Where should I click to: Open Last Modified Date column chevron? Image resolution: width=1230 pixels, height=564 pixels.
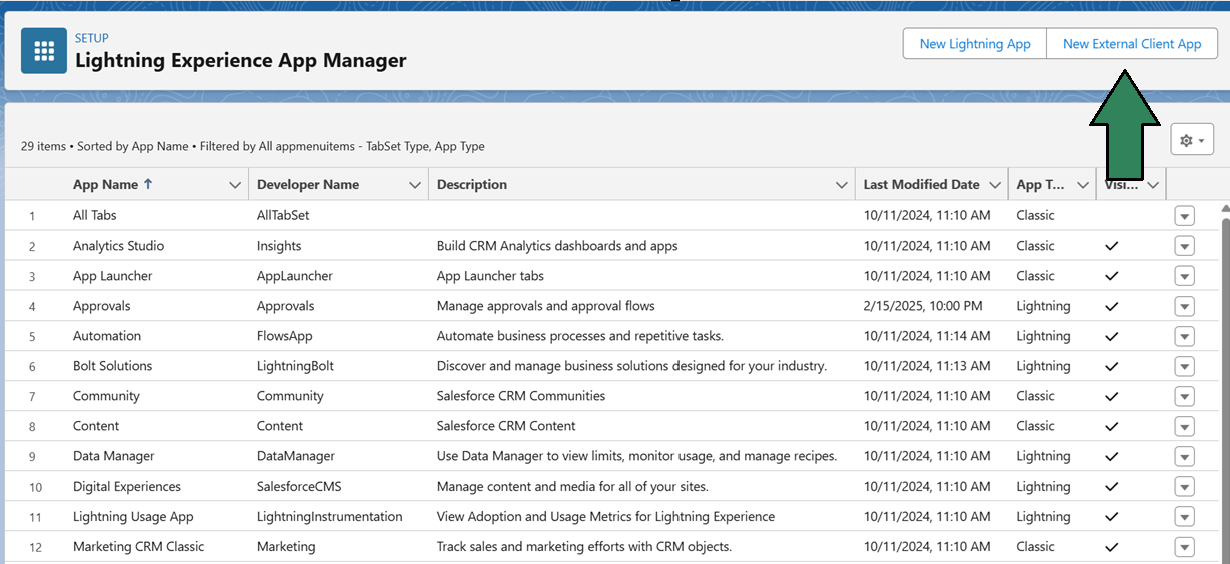pos(994,185)
